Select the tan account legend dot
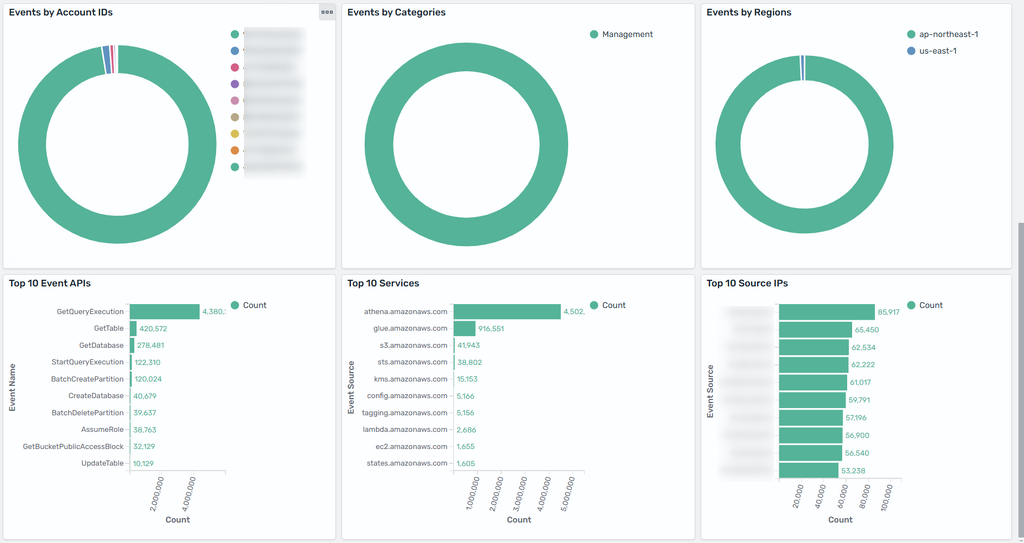 point(234,118)
